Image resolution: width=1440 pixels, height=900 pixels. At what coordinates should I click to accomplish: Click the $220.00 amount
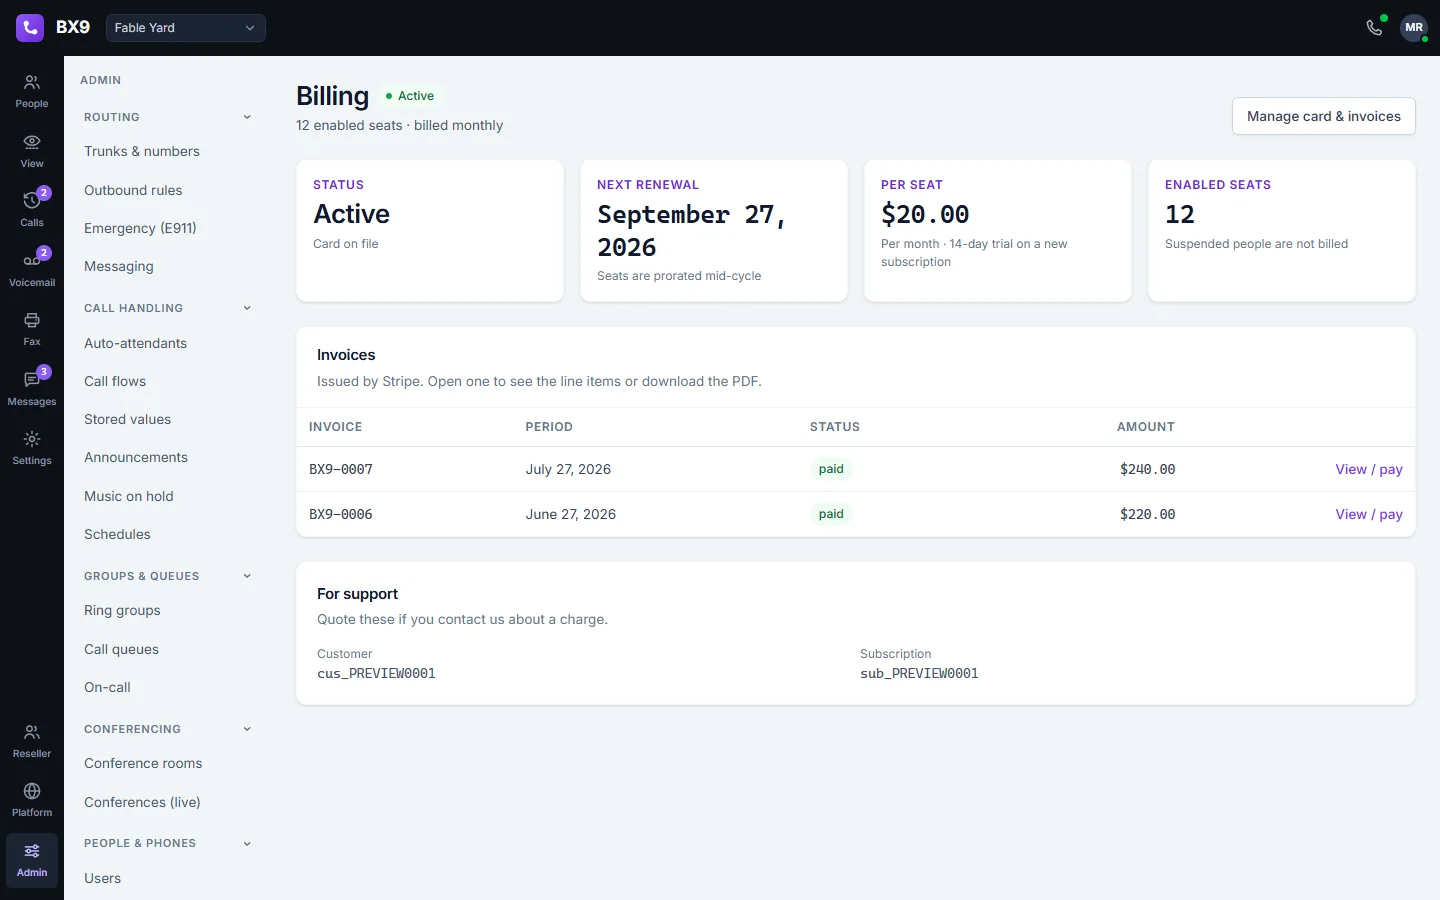click(1147, 514)
